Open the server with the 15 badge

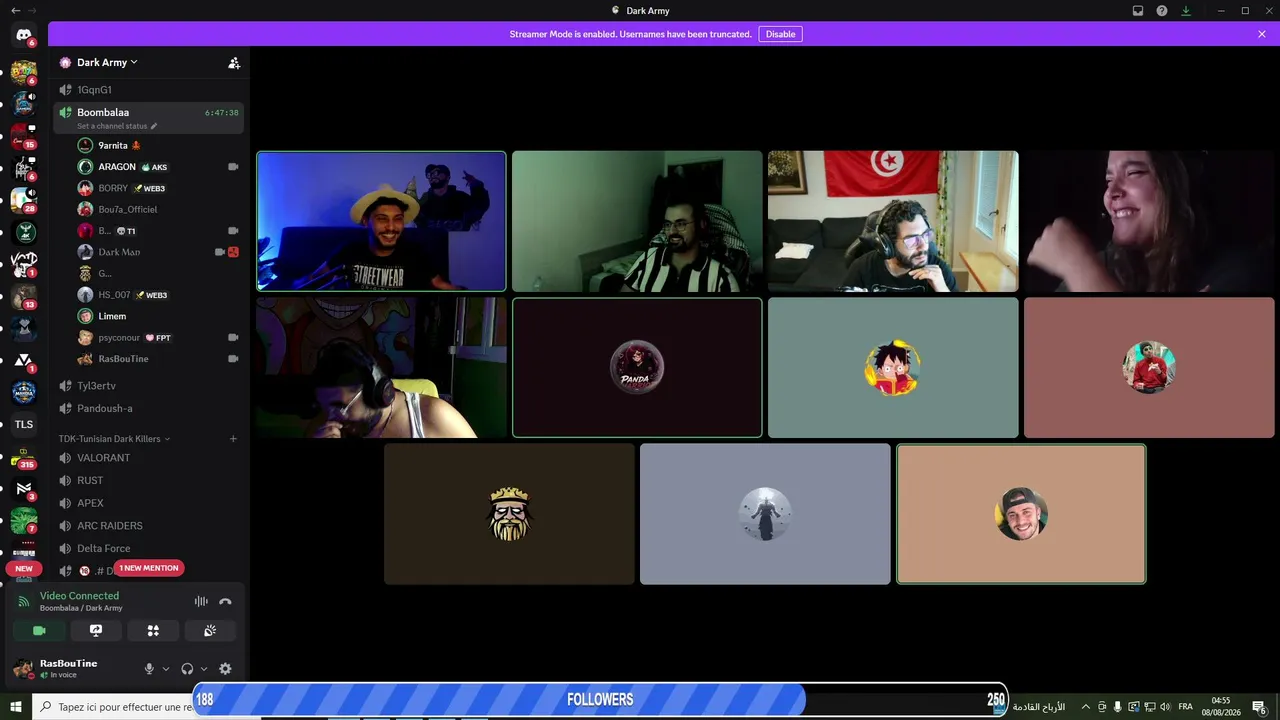24,137
